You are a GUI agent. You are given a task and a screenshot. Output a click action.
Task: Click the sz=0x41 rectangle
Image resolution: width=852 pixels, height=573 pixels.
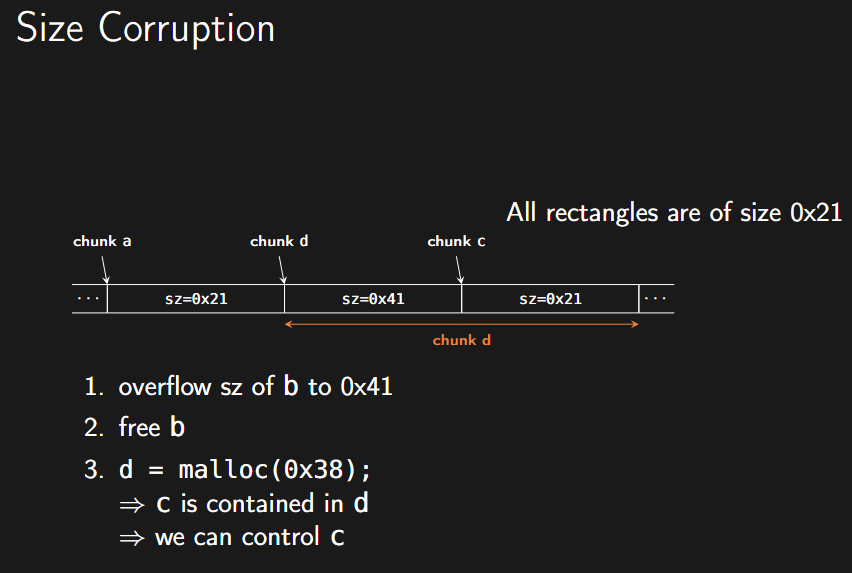(x=373, y=299)
